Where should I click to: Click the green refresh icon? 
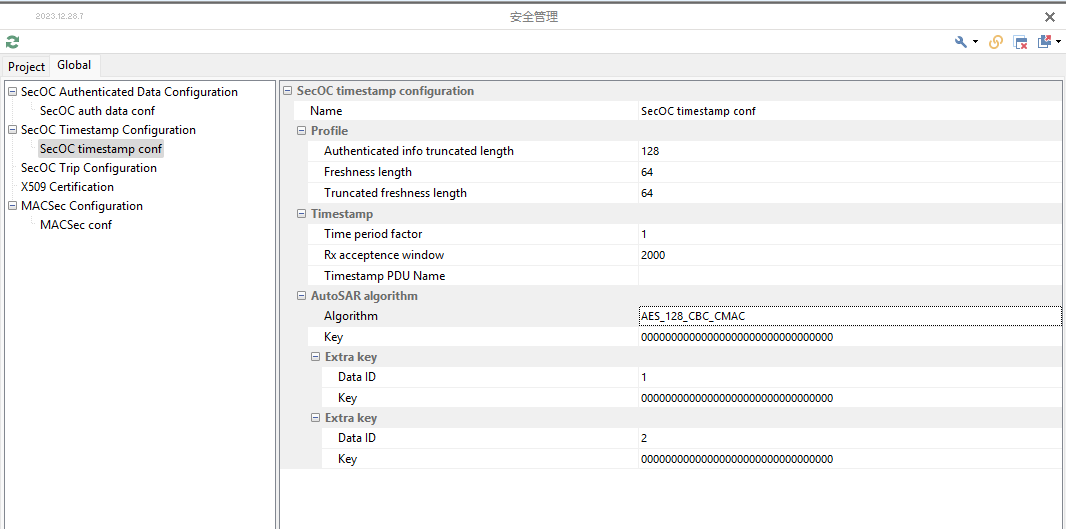12,41
